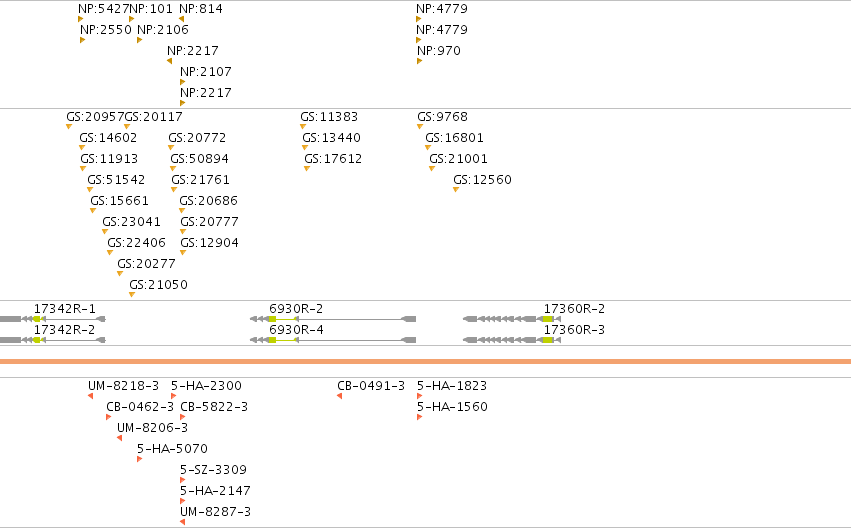Select the GS:21001 label
The height and width of the screenshot is (528, 851).
point(459,159)
